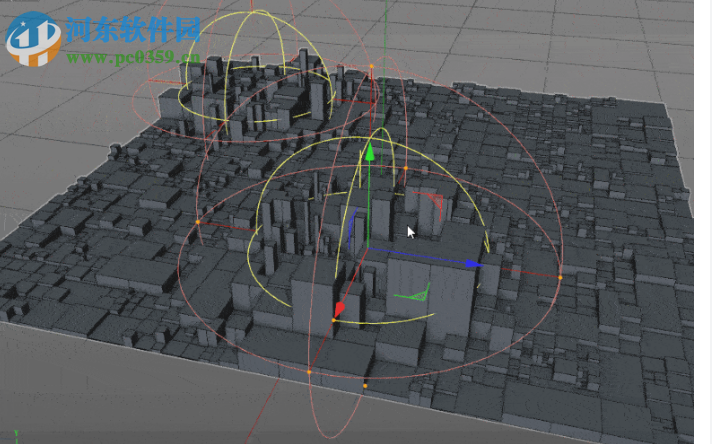Click the orange handle at the large sphere's far left edge
The image size is (712, 444).
(198, 222)
